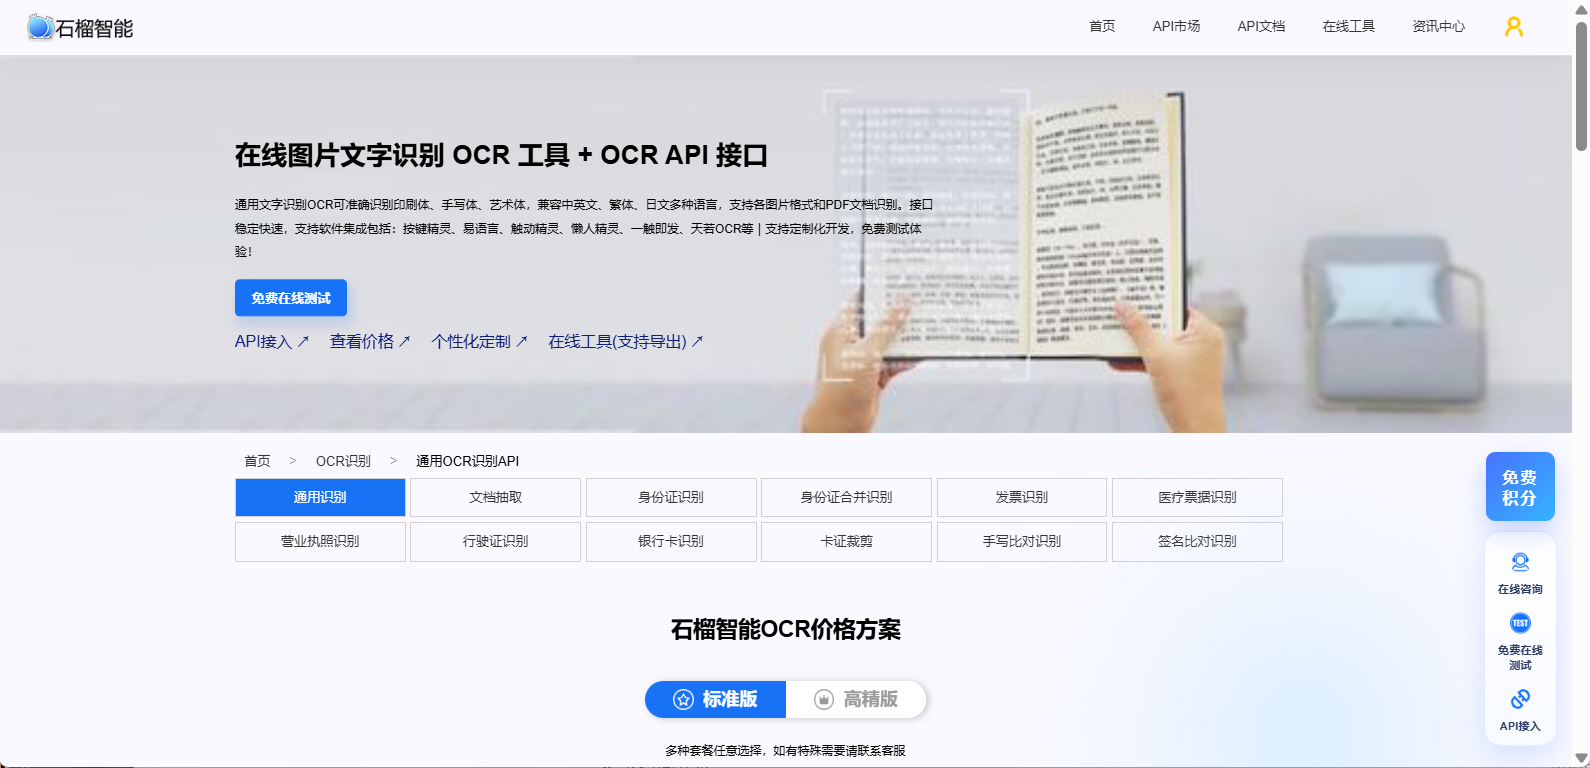This screenshot has height=768, width=1590.
Task: Follow the 个性化定制 ↗ link
Action: [x=479, y=342]
